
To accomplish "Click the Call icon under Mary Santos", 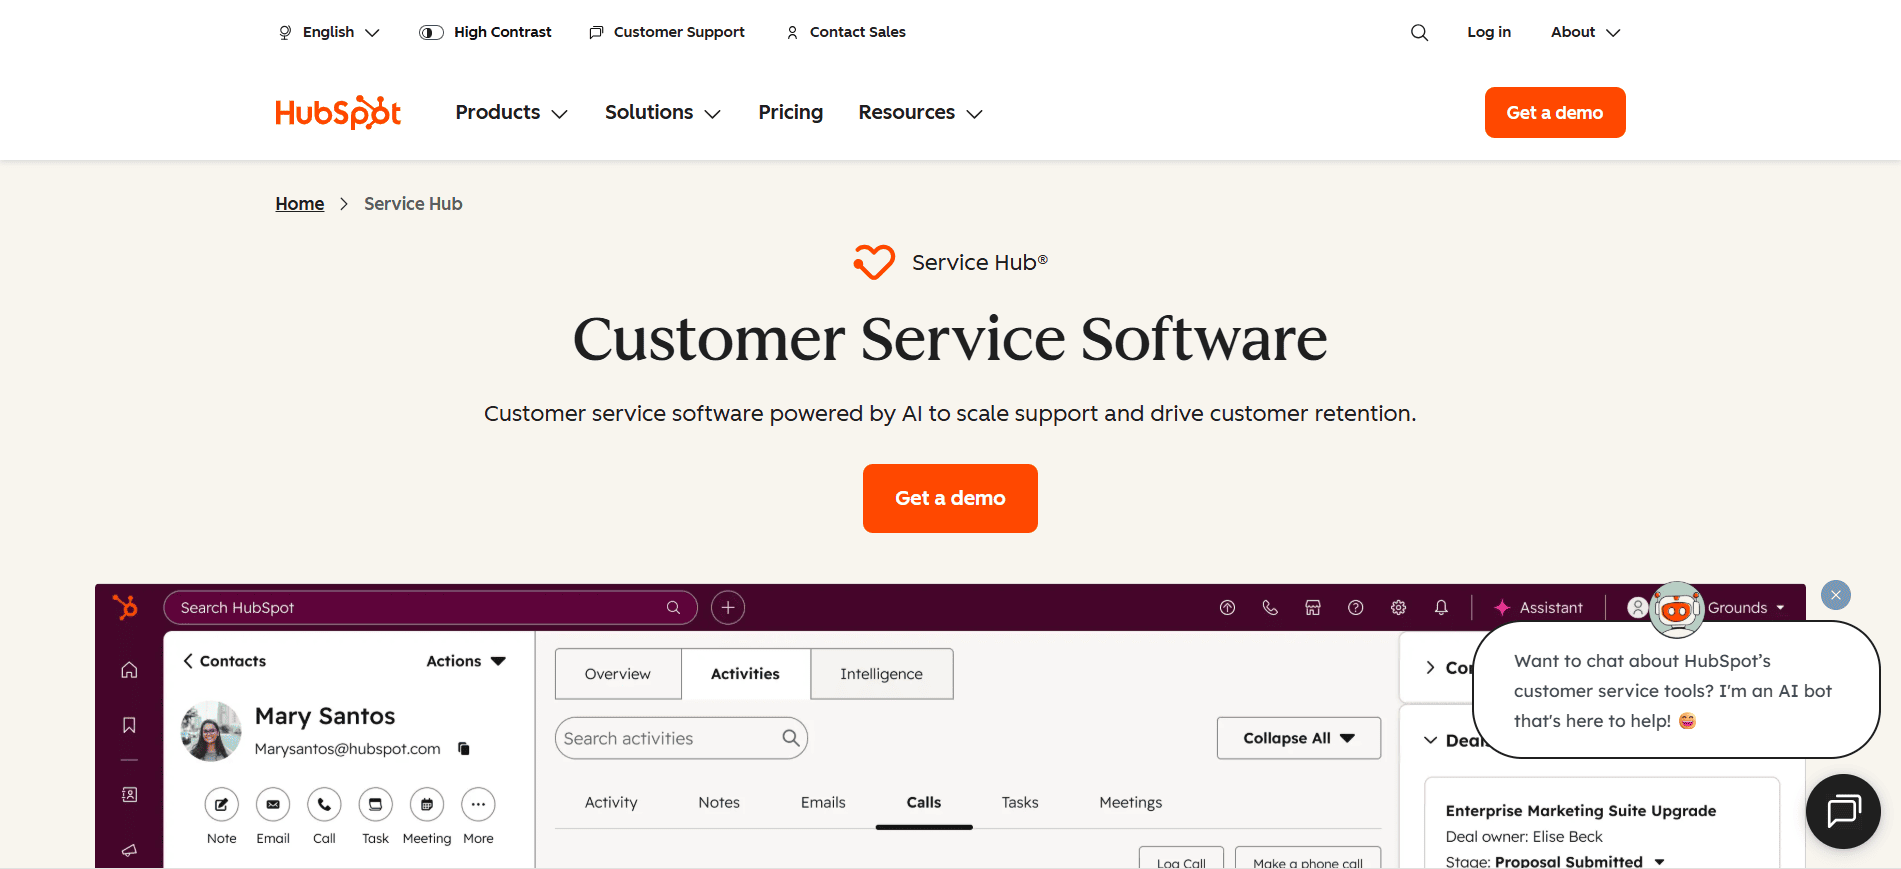I will (x=324, y=804).
